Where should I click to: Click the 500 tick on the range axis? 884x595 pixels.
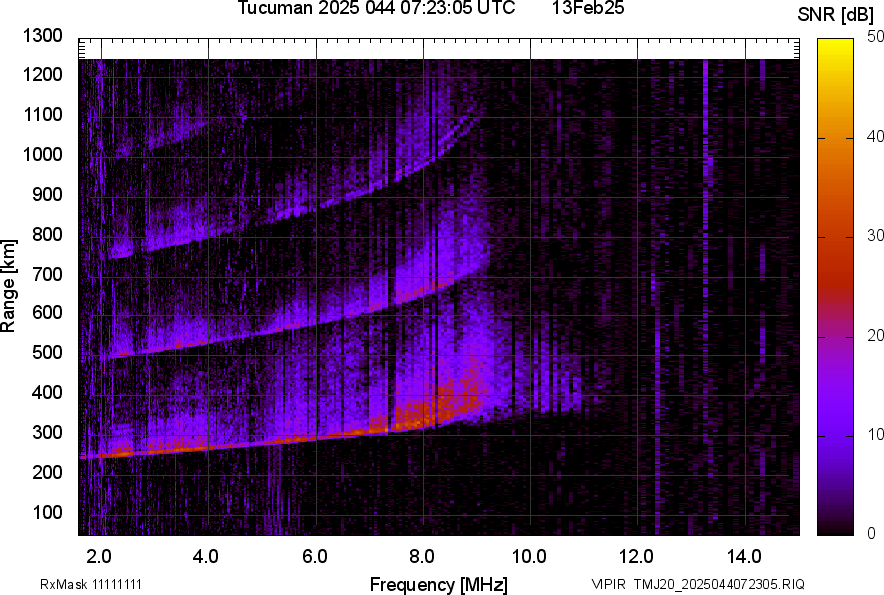pyautogui.click(x=51, y=353)
